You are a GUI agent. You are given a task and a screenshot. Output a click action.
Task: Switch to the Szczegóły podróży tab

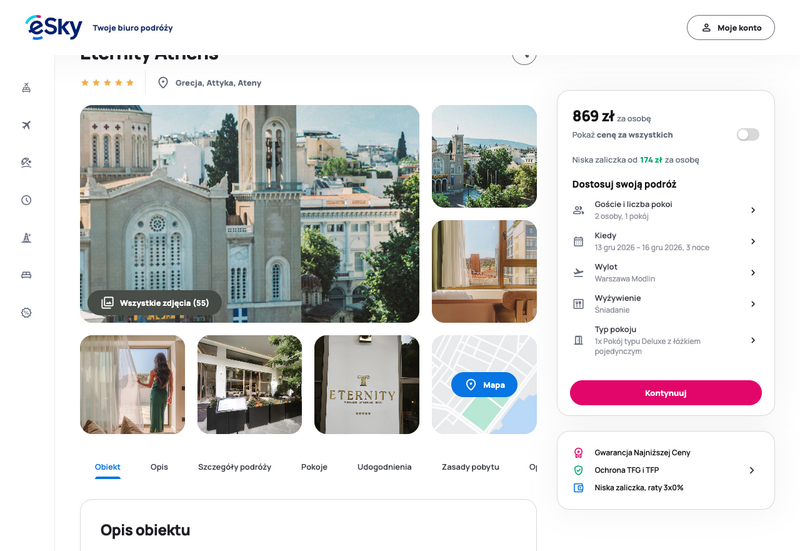tap(235, 467)
